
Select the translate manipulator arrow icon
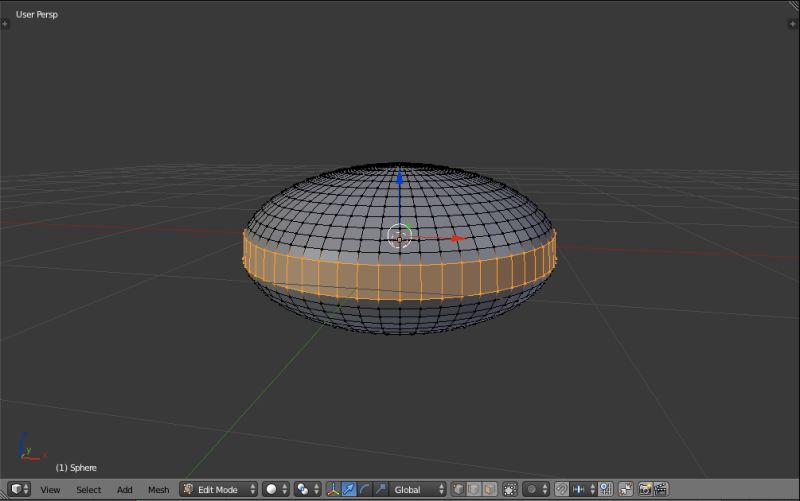point(349,489)
